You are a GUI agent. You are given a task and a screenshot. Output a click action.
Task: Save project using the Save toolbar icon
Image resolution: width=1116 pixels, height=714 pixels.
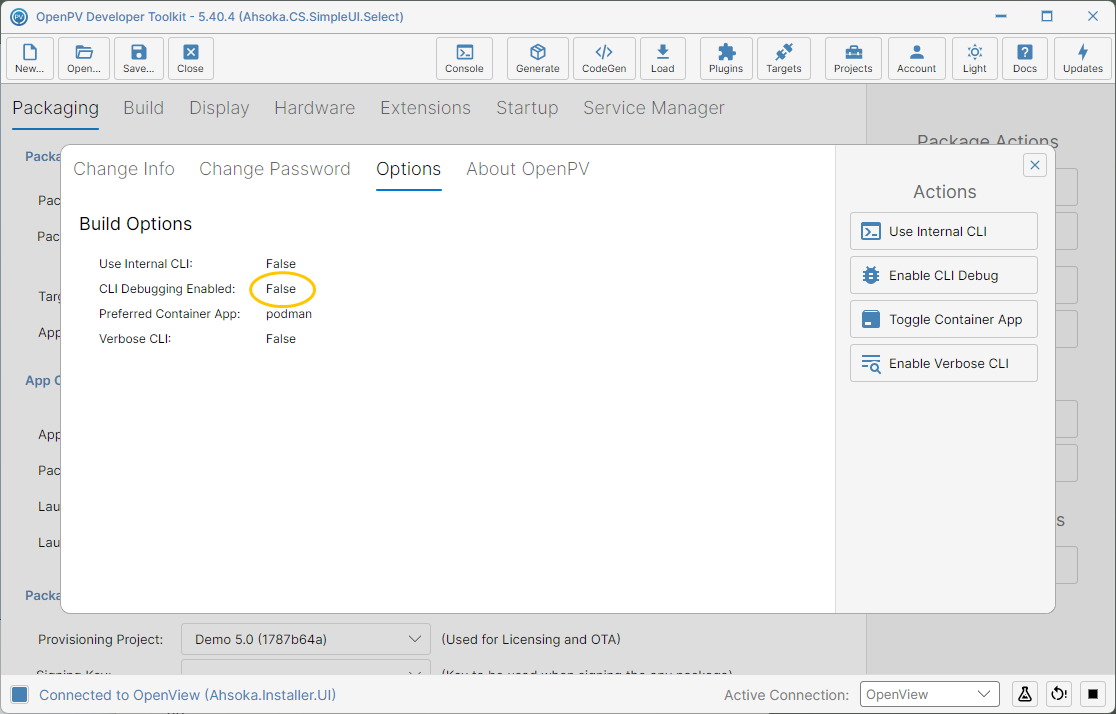139,58
